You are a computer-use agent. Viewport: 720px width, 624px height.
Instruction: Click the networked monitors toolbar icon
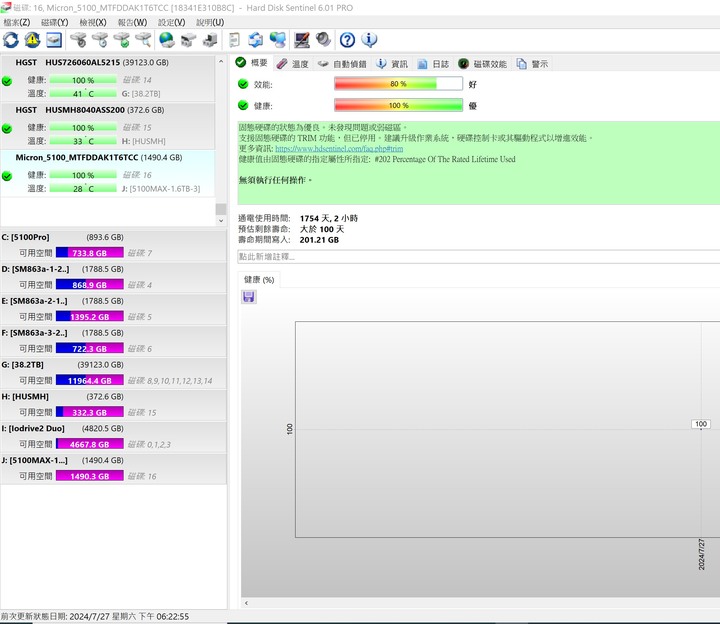(278, 40)
